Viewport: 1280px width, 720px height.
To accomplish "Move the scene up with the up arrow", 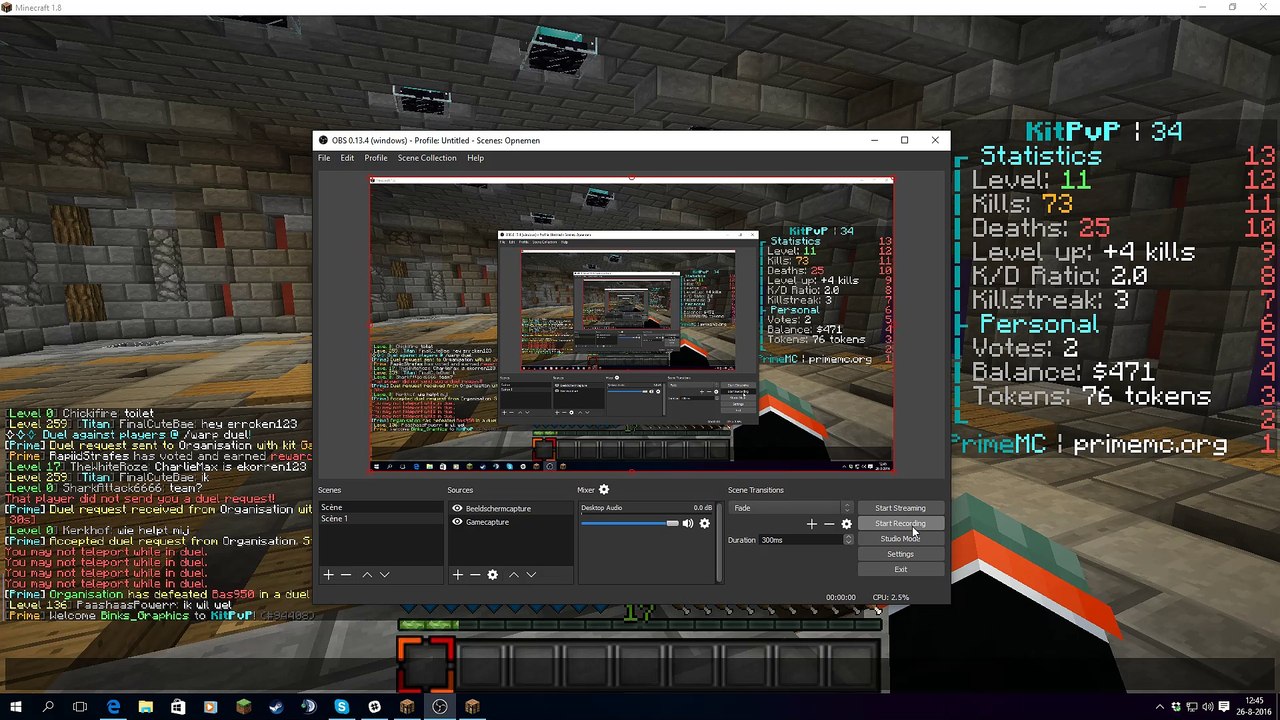I will [367, 575].
